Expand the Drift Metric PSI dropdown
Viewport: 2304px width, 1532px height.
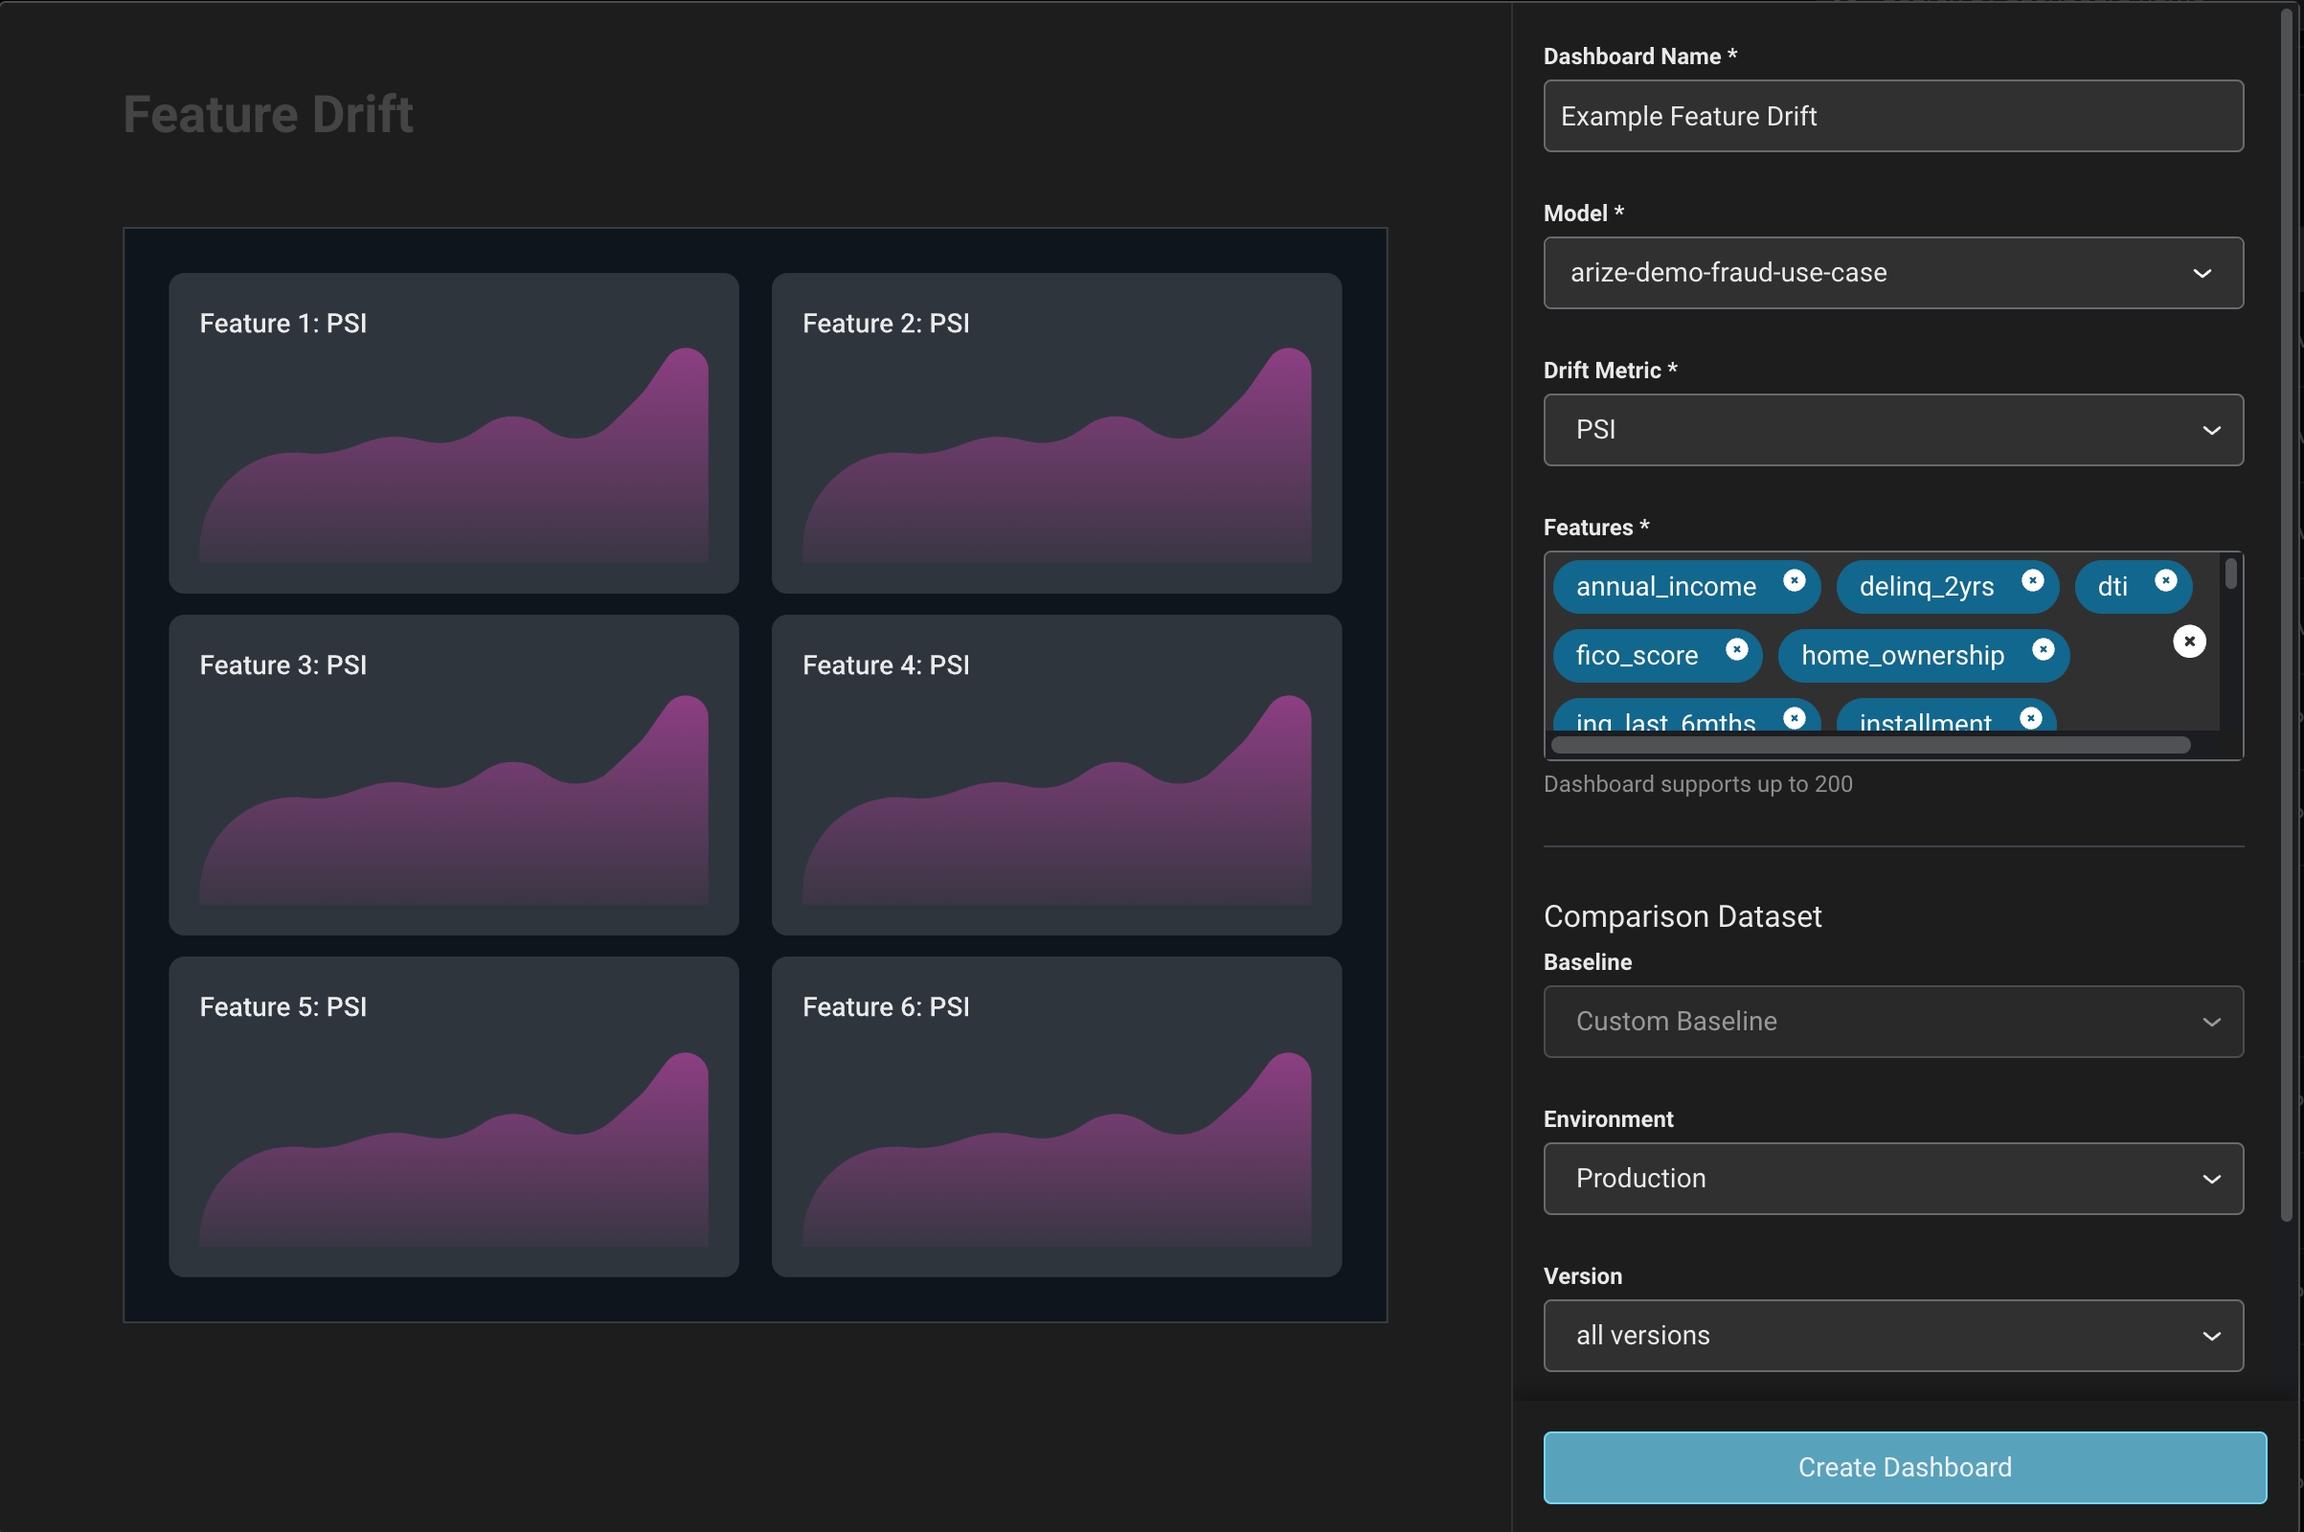(x=1892, y=430)
